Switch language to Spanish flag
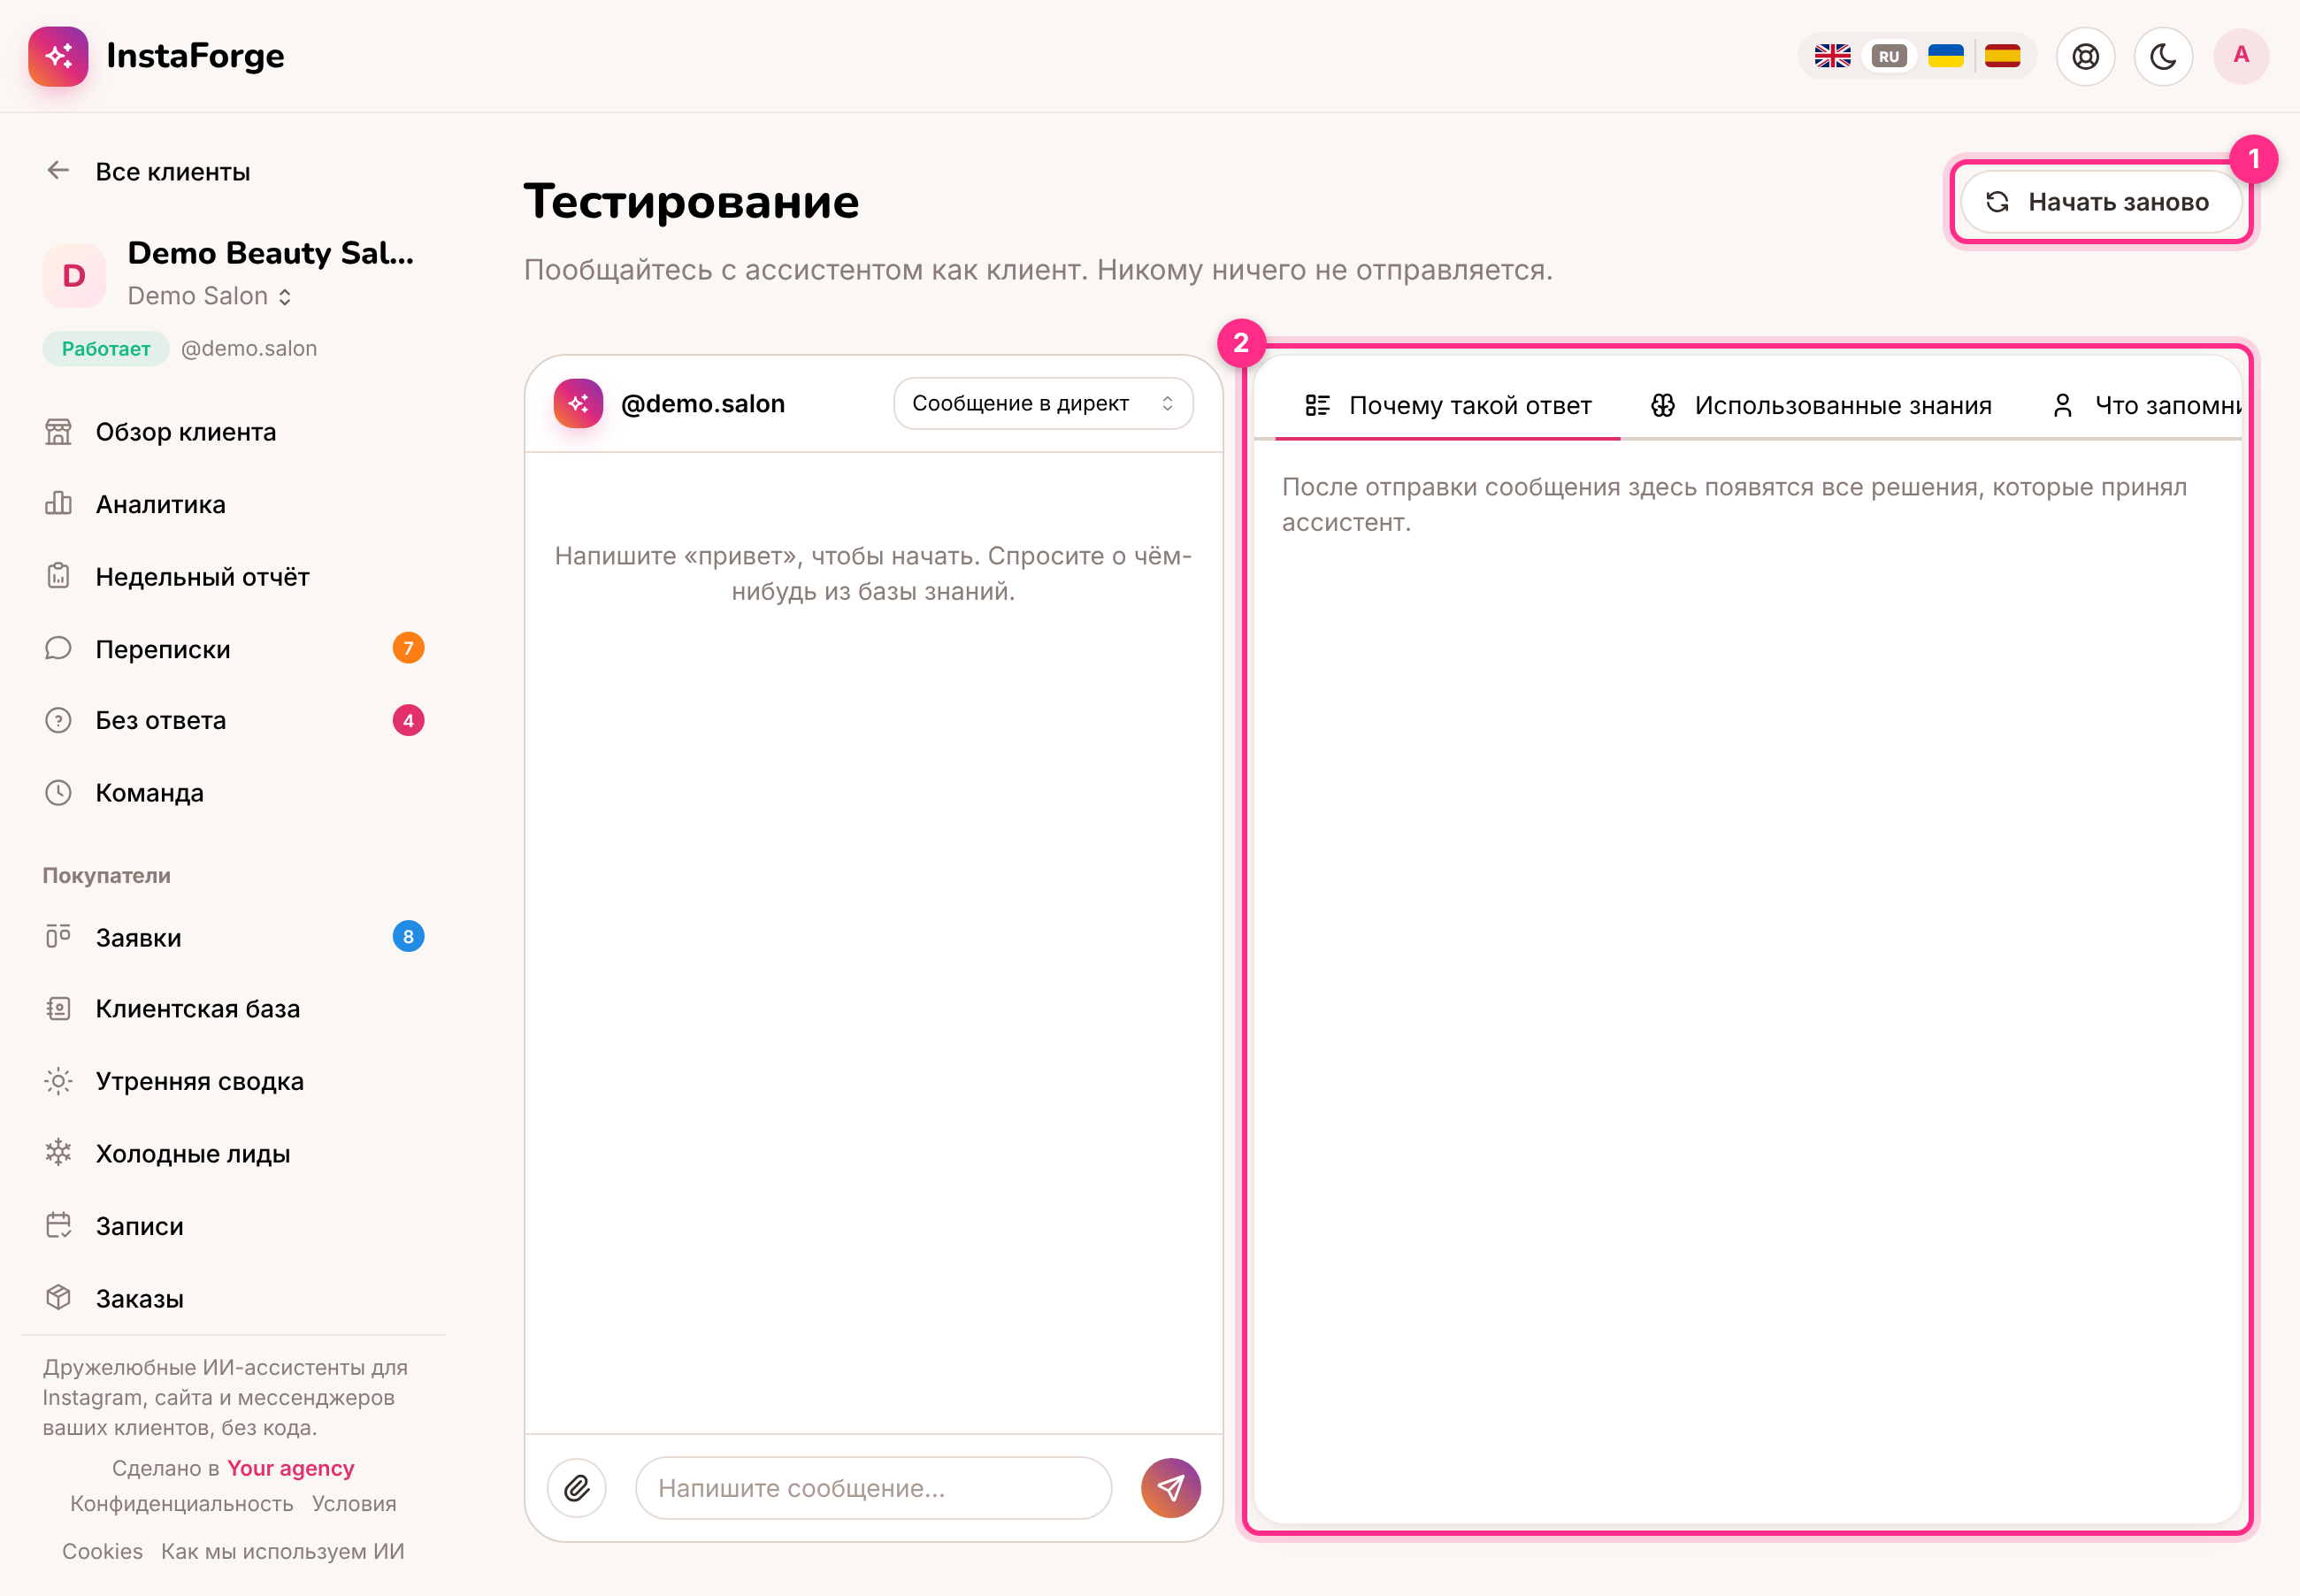 [2002, 56]
